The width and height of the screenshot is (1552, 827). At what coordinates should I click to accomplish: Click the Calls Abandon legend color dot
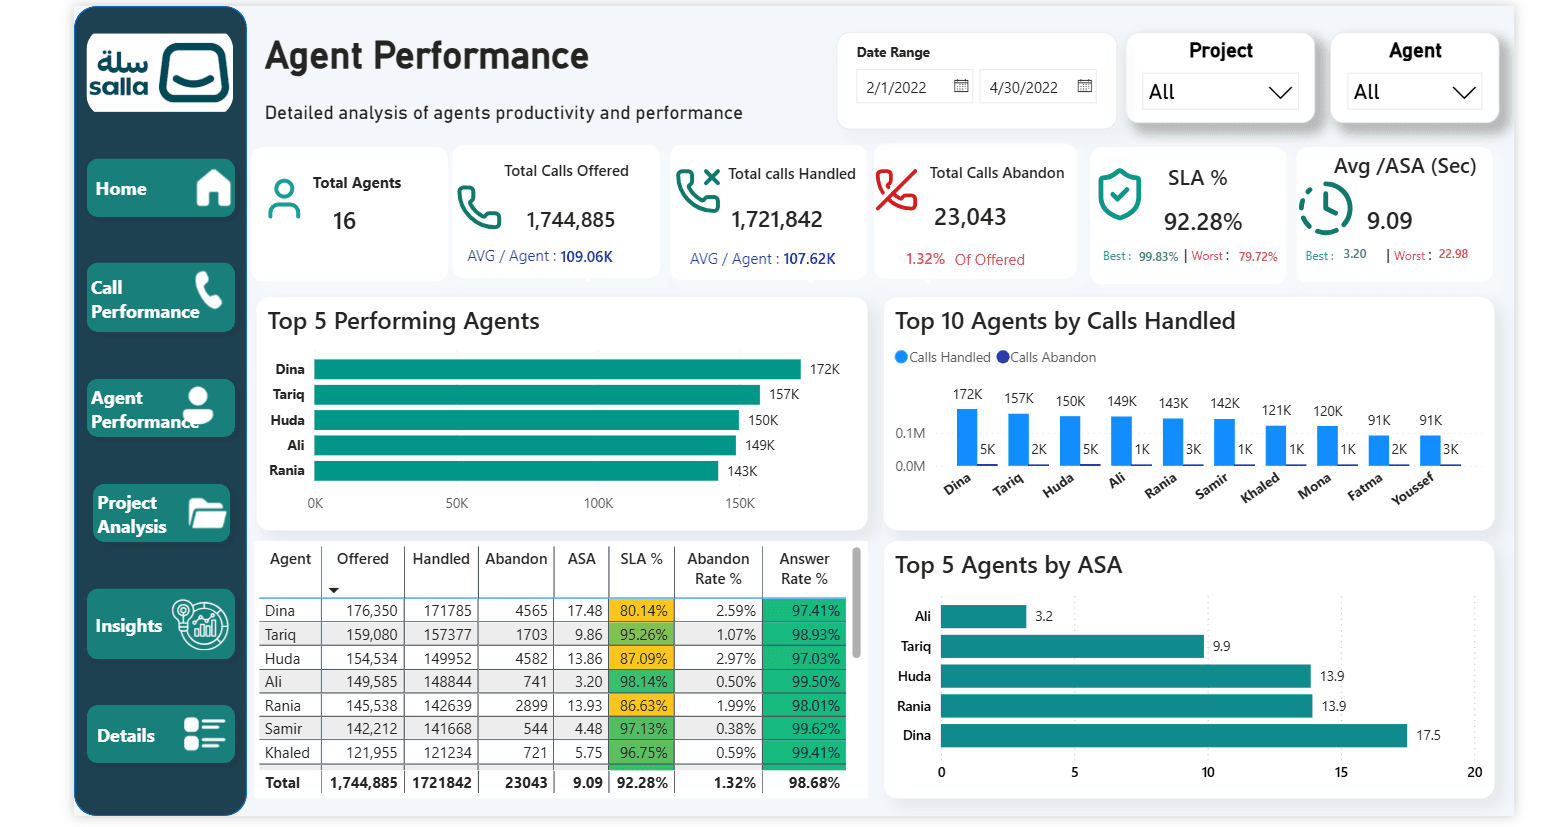tap(1003, 357)
